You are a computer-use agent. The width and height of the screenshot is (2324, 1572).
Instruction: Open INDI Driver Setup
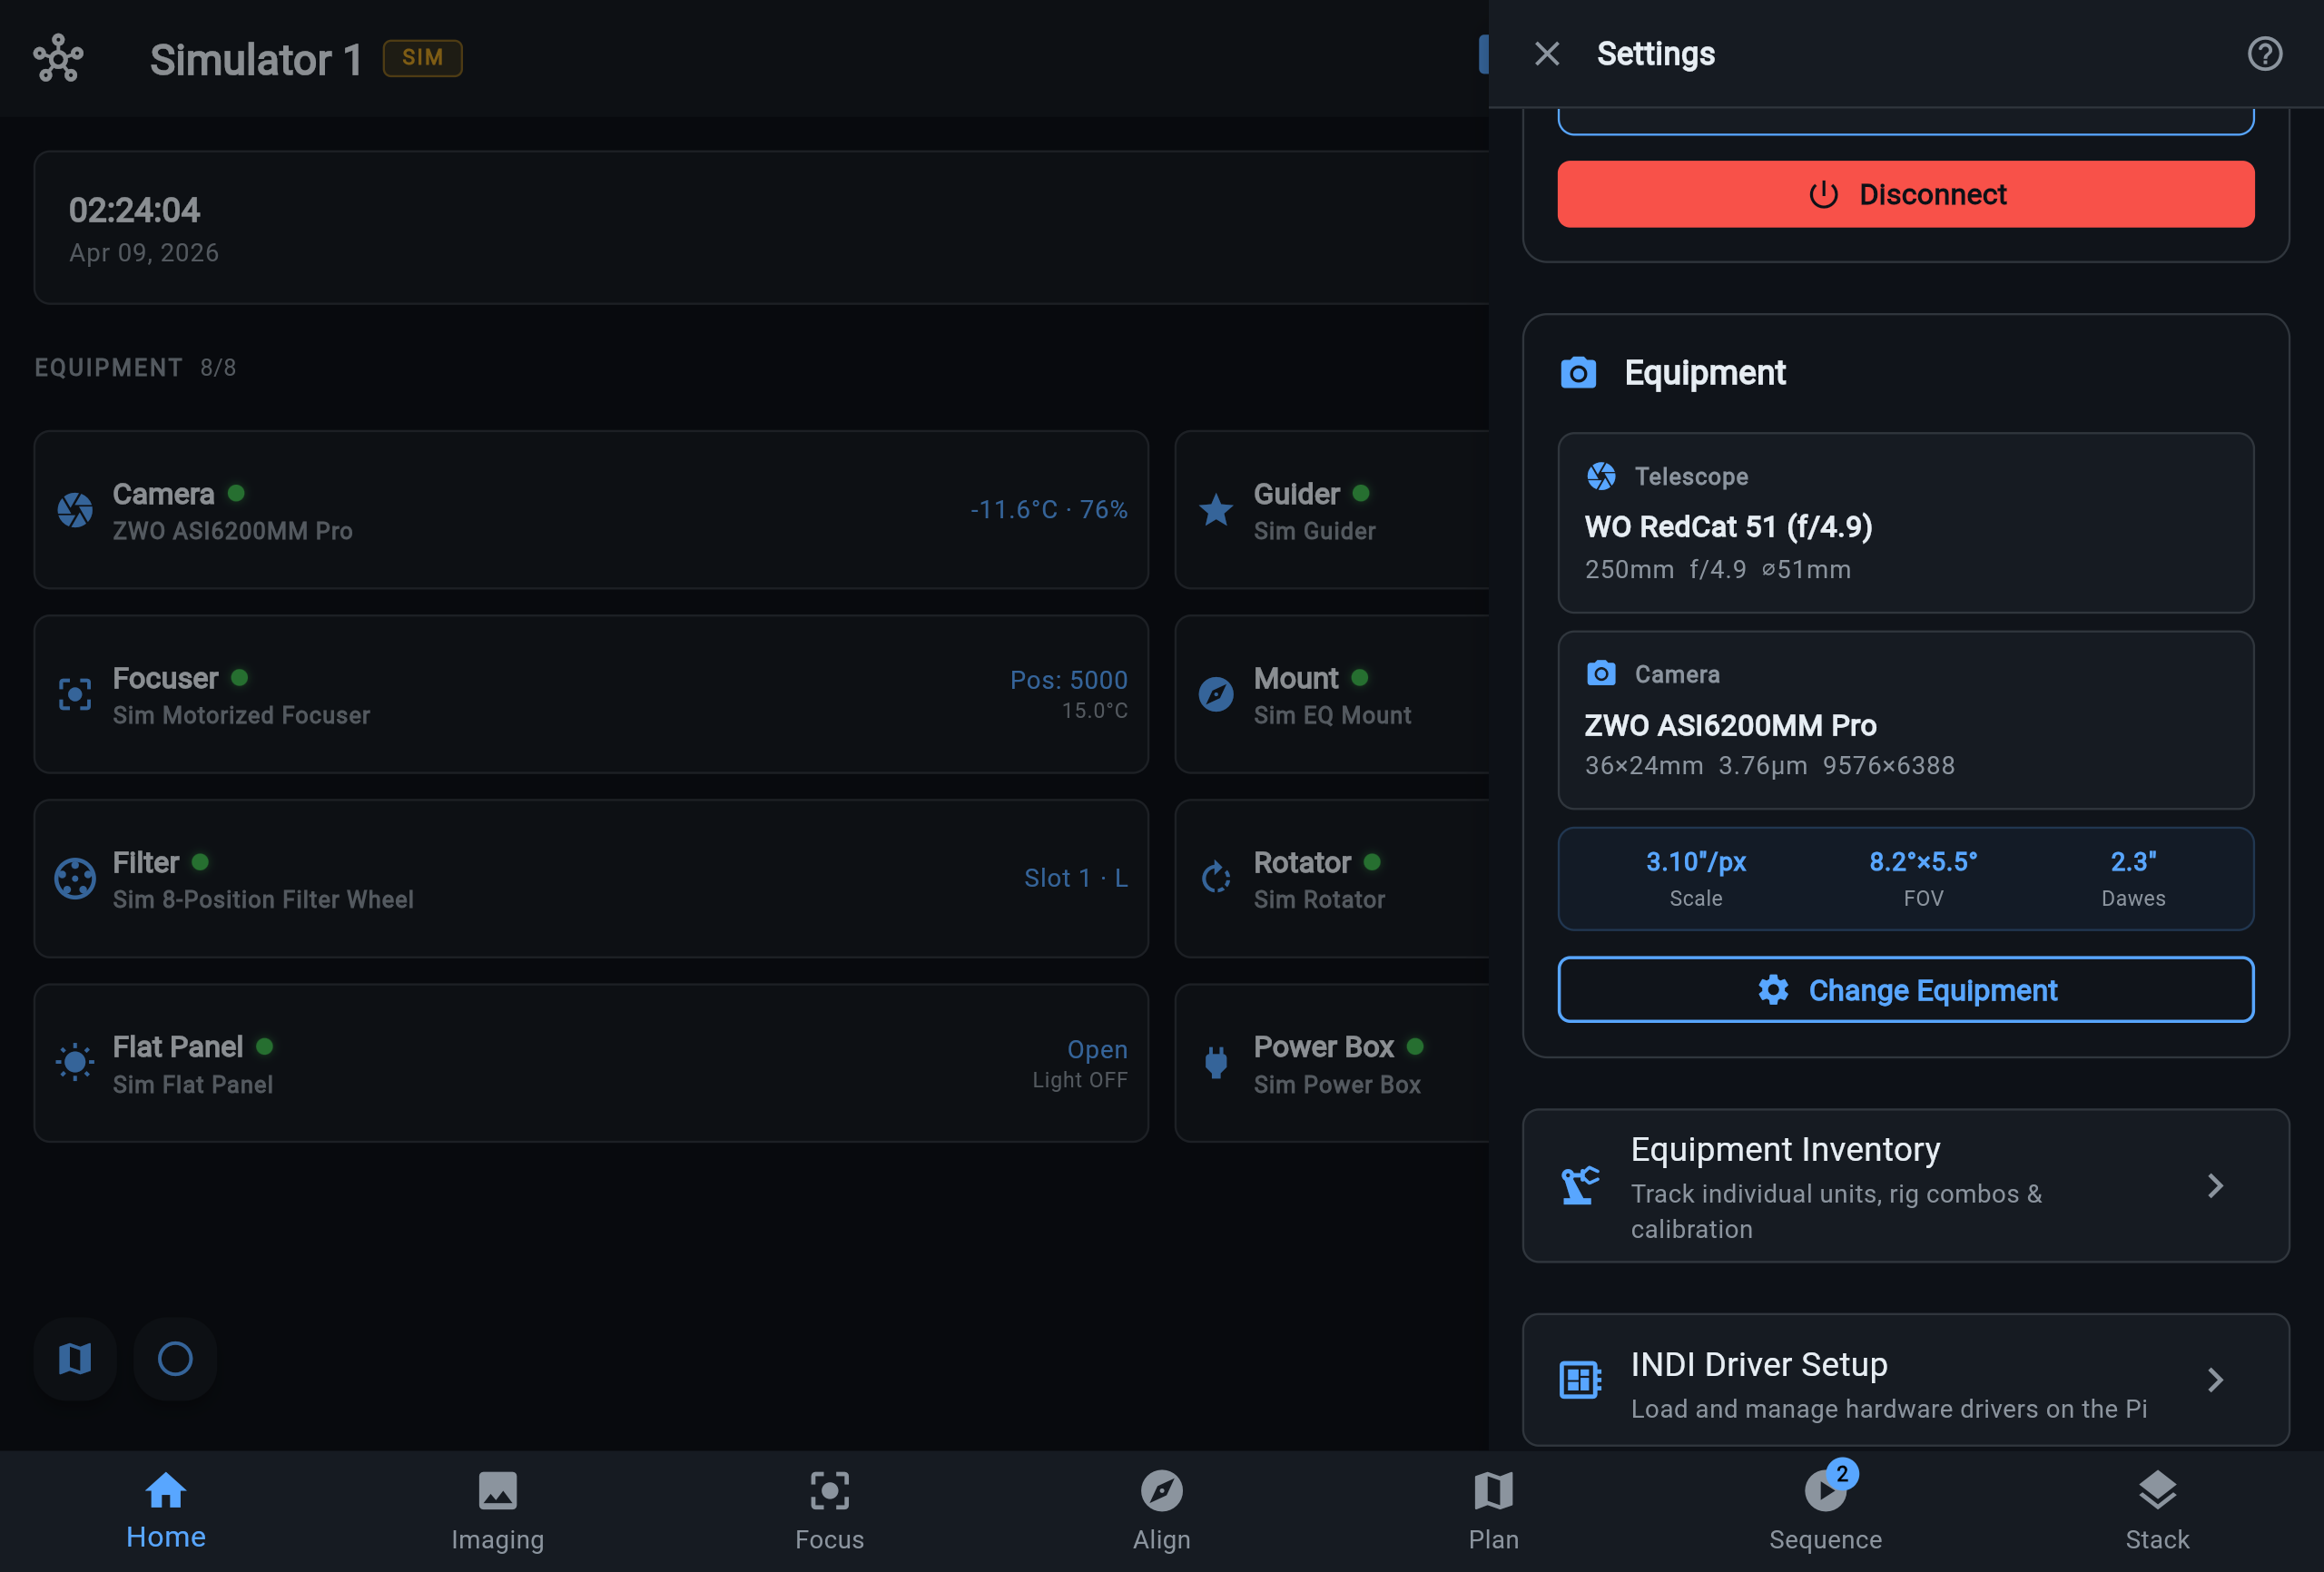coord(1905,1380)
